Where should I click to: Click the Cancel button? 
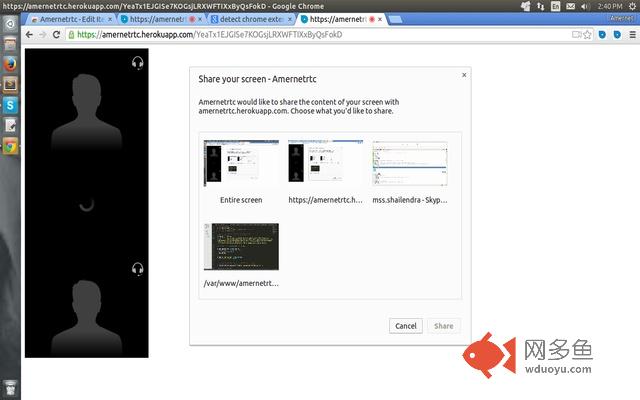tap(406, 326)
